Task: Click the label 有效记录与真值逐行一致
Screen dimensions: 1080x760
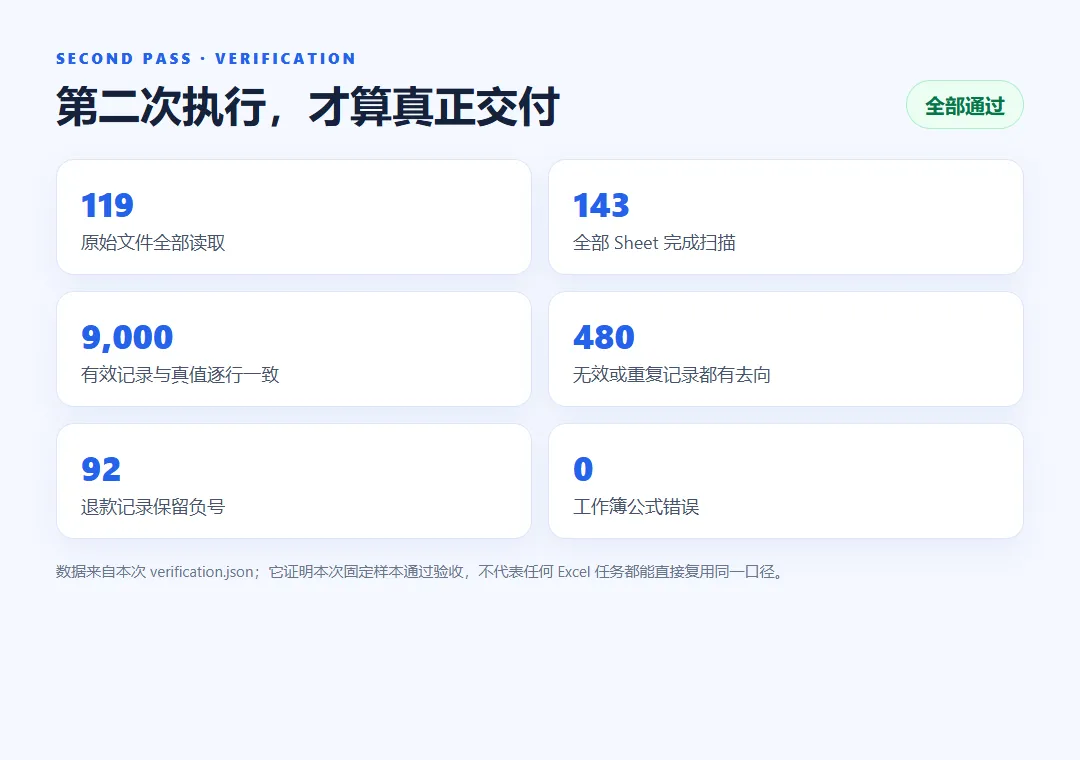Action: [x=180, y=375]
